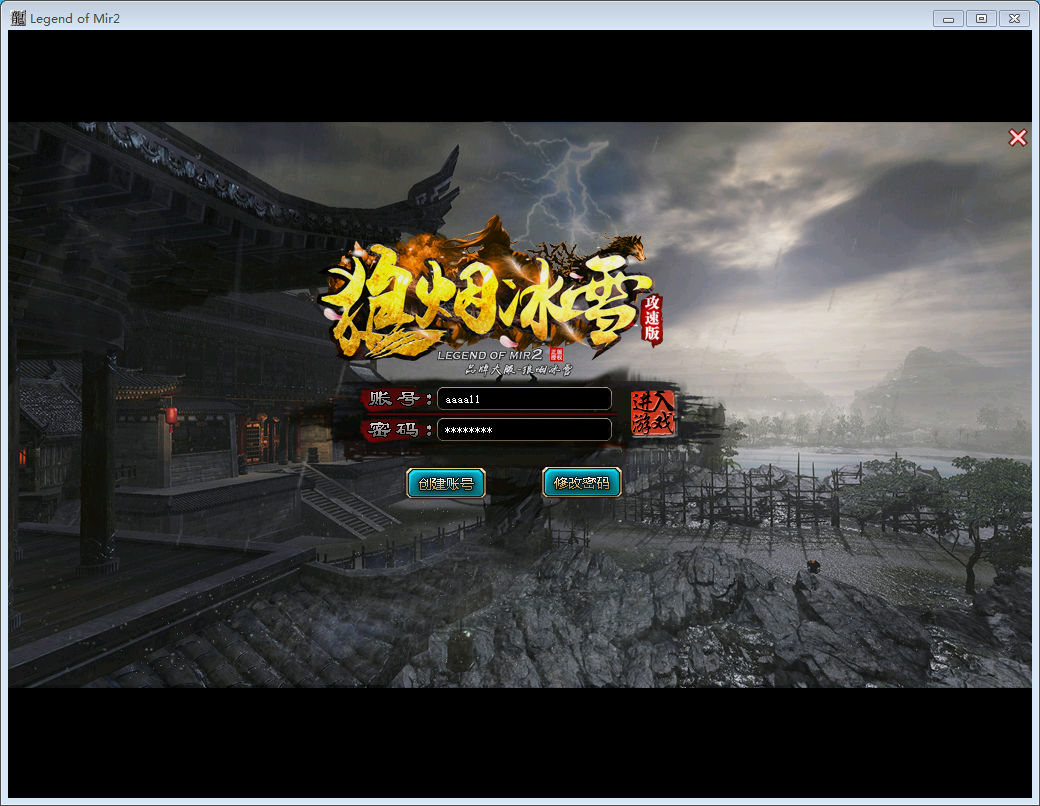Click the 密码 label text
Screen dimensions: 1040x806
click(394, 430)
